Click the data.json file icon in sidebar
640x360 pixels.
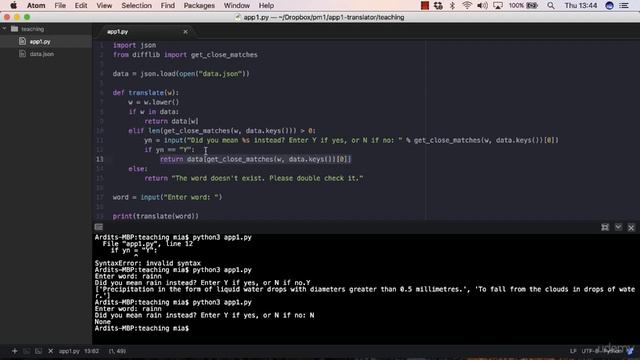click(x=22, y=53)
